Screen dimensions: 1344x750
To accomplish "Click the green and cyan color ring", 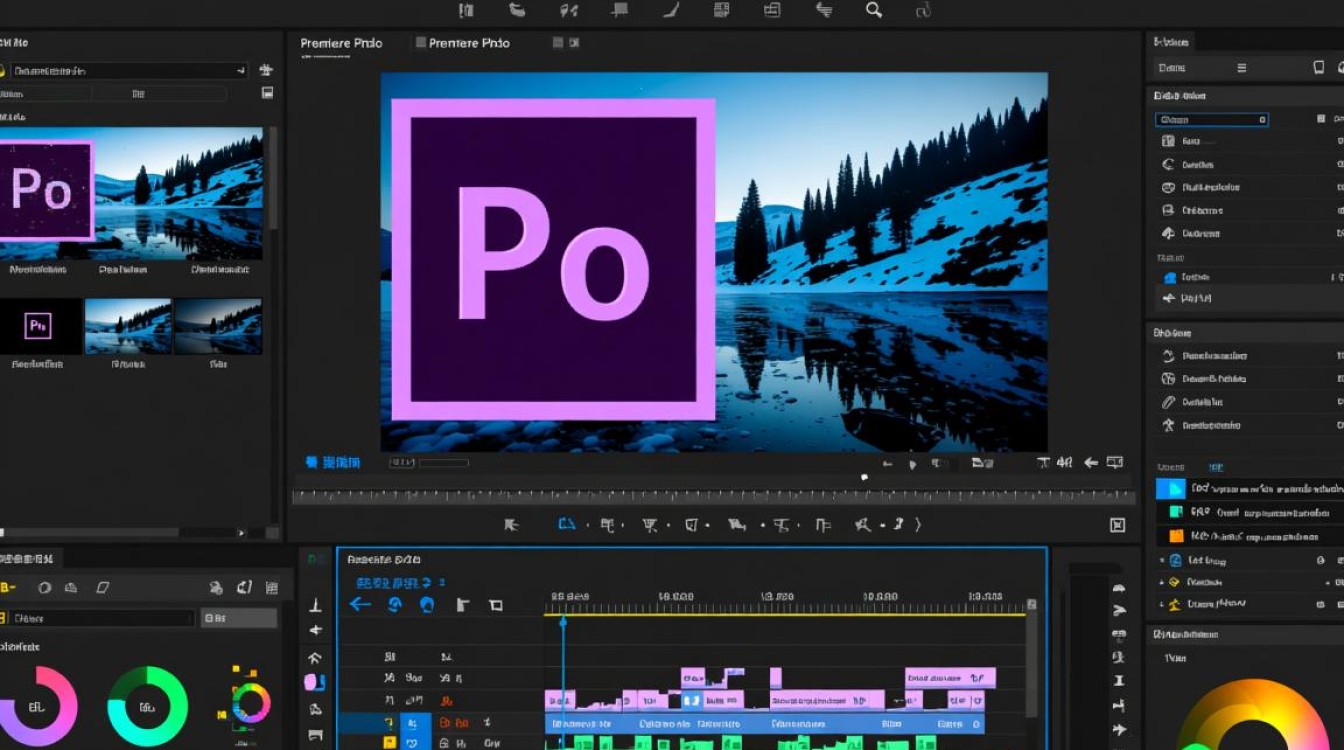I will [148, 707].
